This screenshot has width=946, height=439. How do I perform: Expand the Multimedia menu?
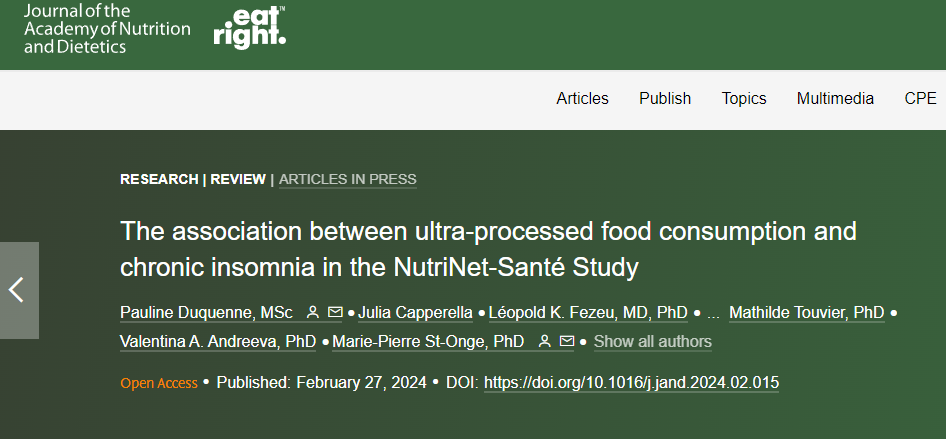coord(835,98)
